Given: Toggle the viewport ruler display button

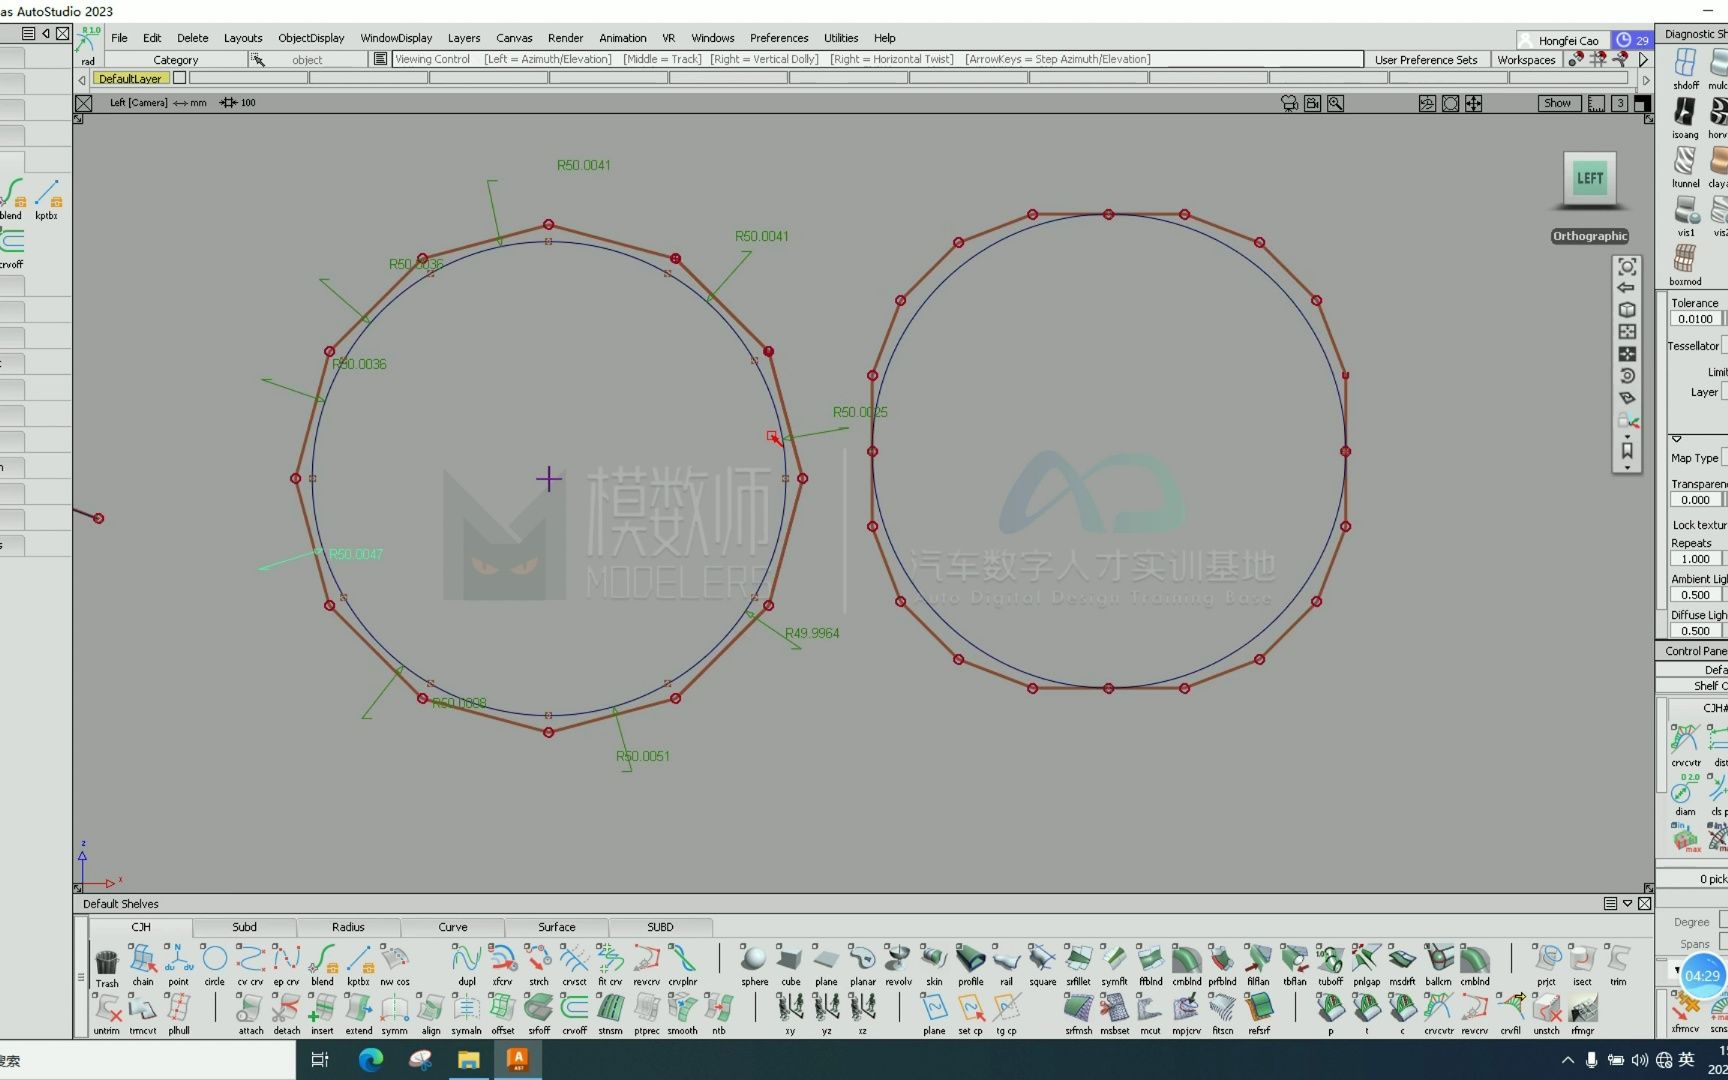Looking at the screenshot, I should pyautogui.click(x=1597, y=103).
